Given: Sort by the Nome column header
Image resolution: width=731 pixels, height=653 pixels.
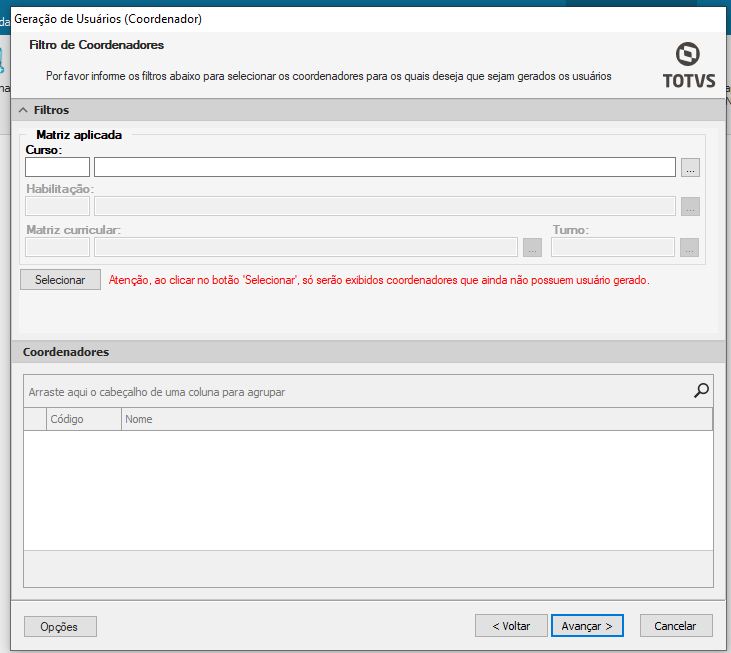Looking at the screenshot, I should [x=416, y=419].
